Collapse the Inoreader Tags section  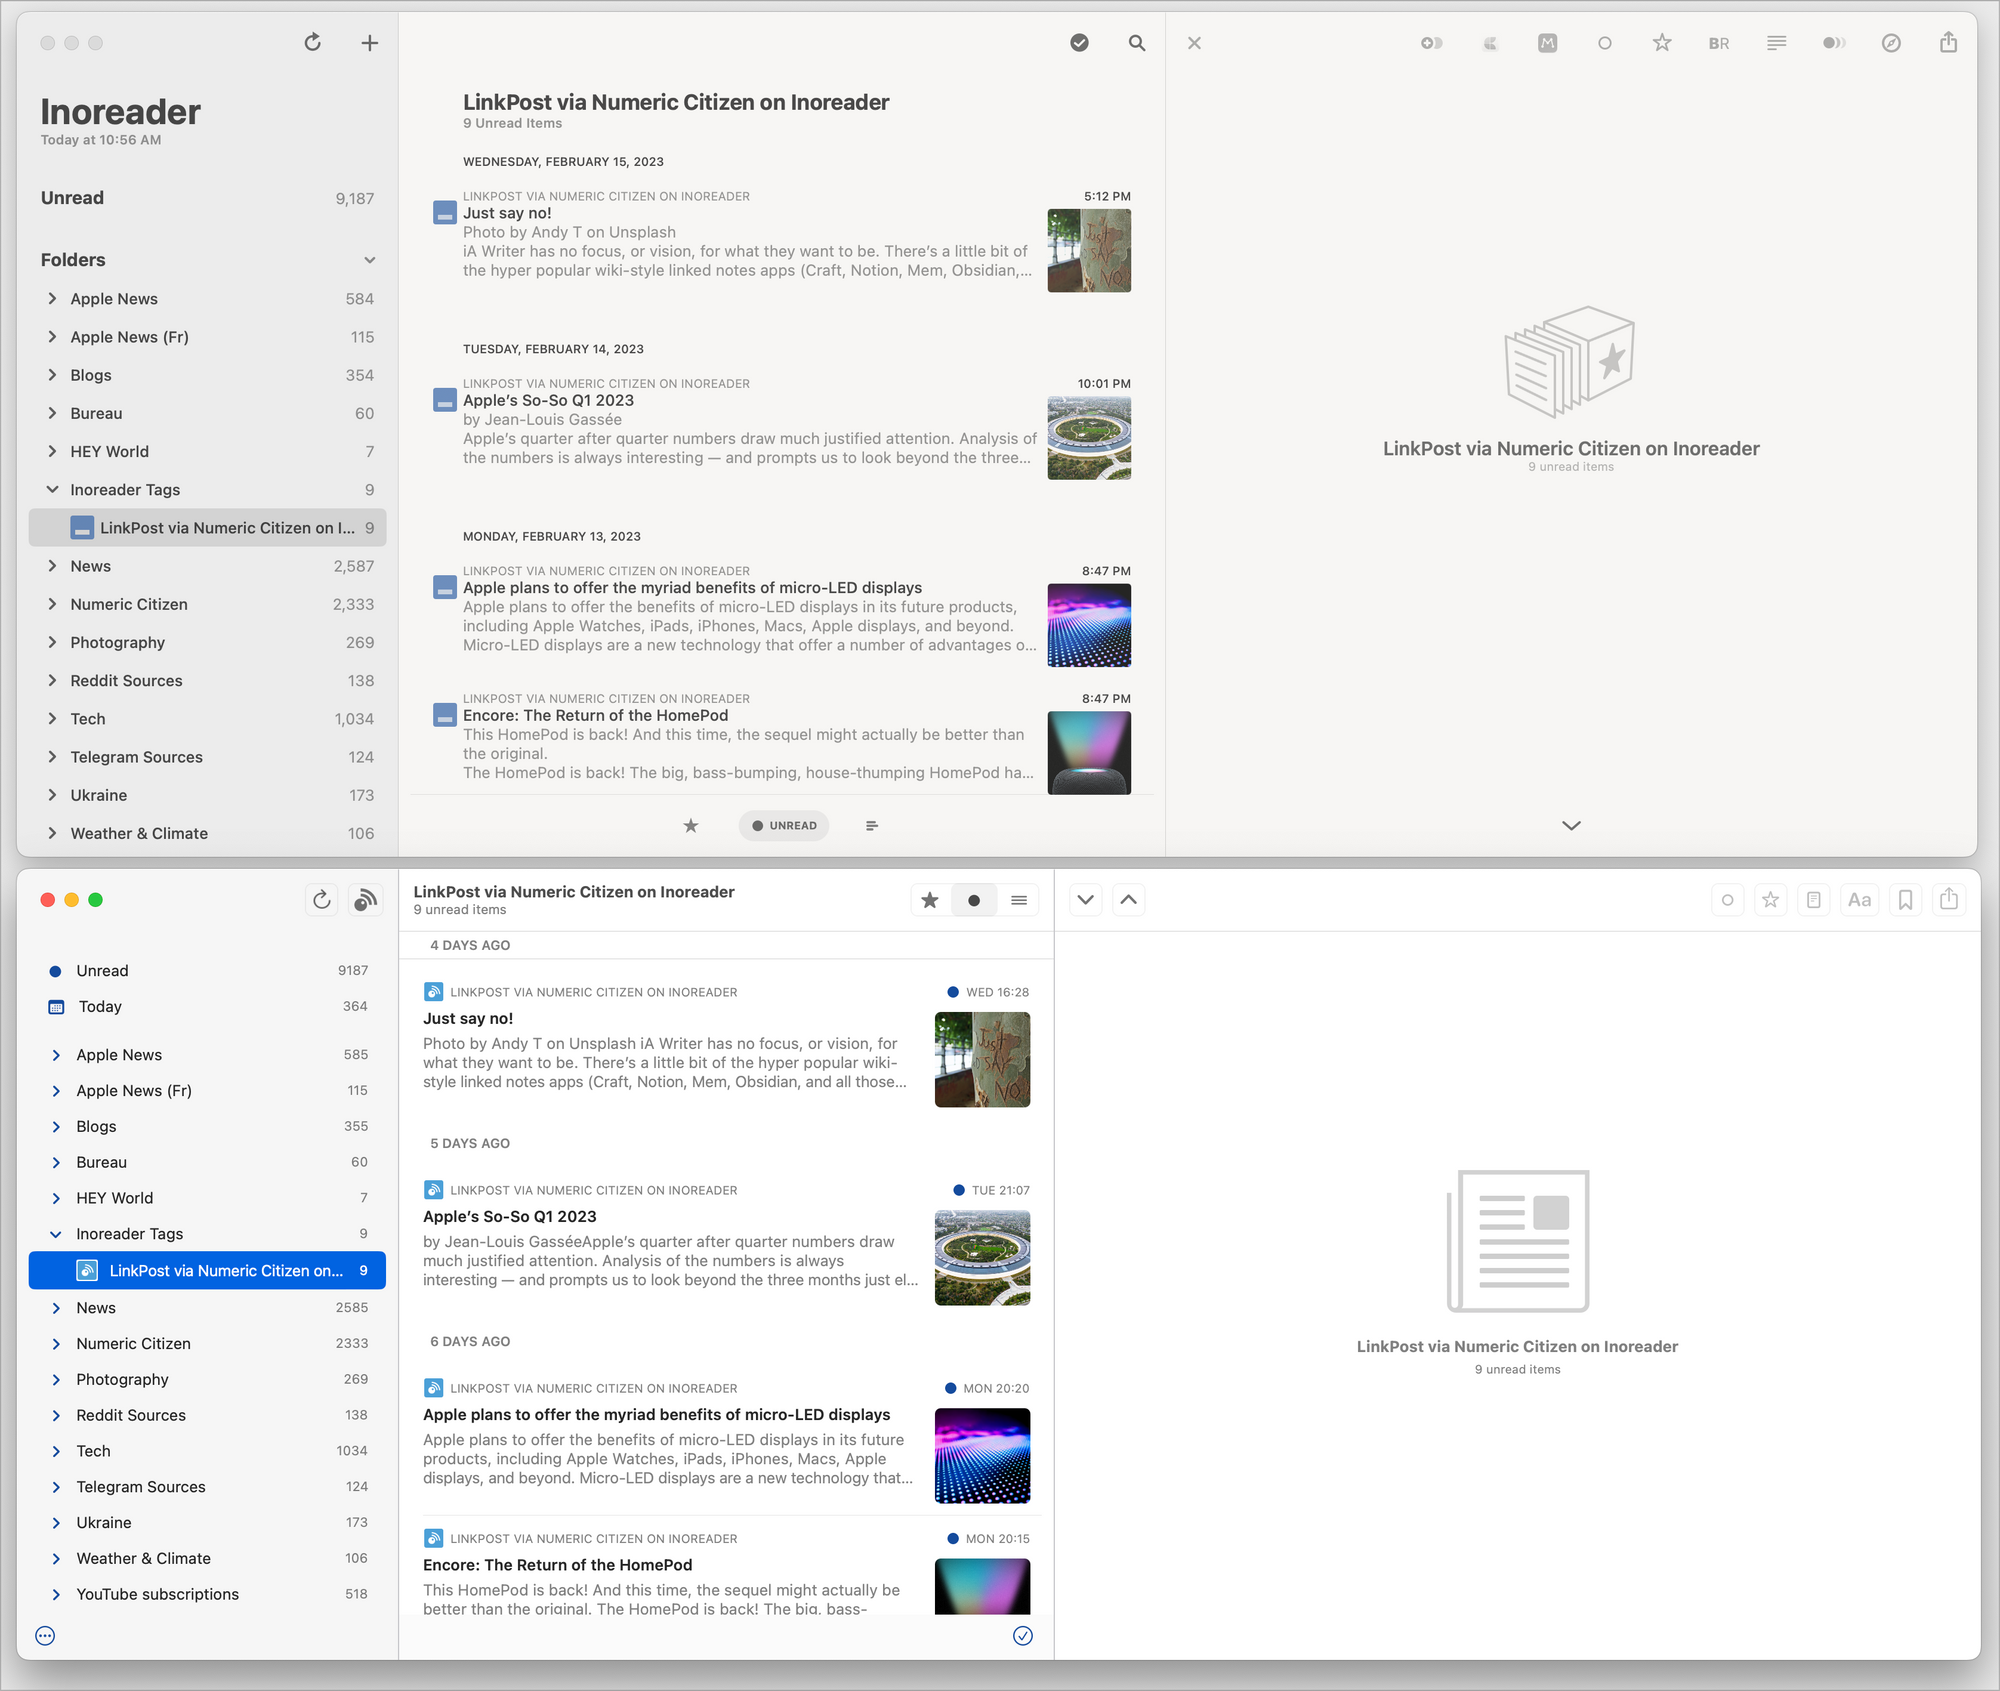click(x=52, y=489)
